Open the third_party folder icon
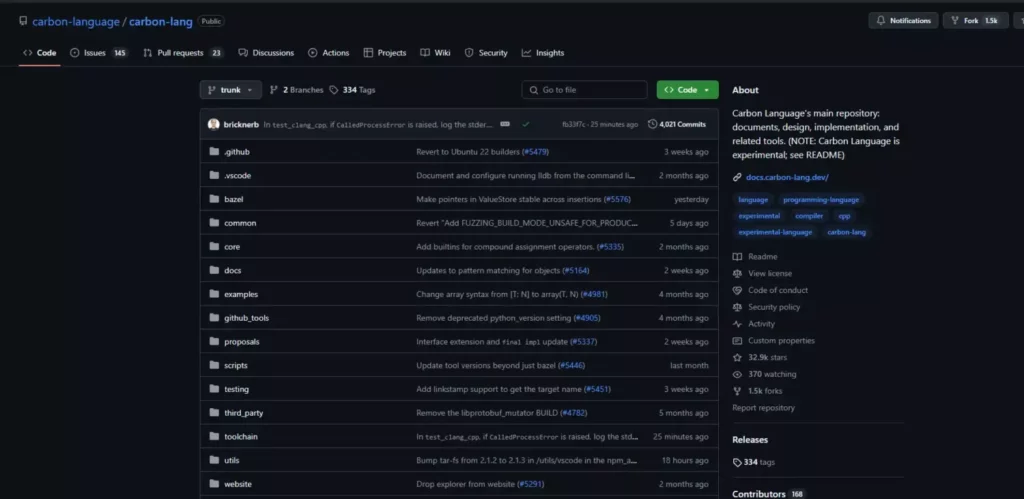Screen dimensions: 1024x499 [x=214, y=412]
